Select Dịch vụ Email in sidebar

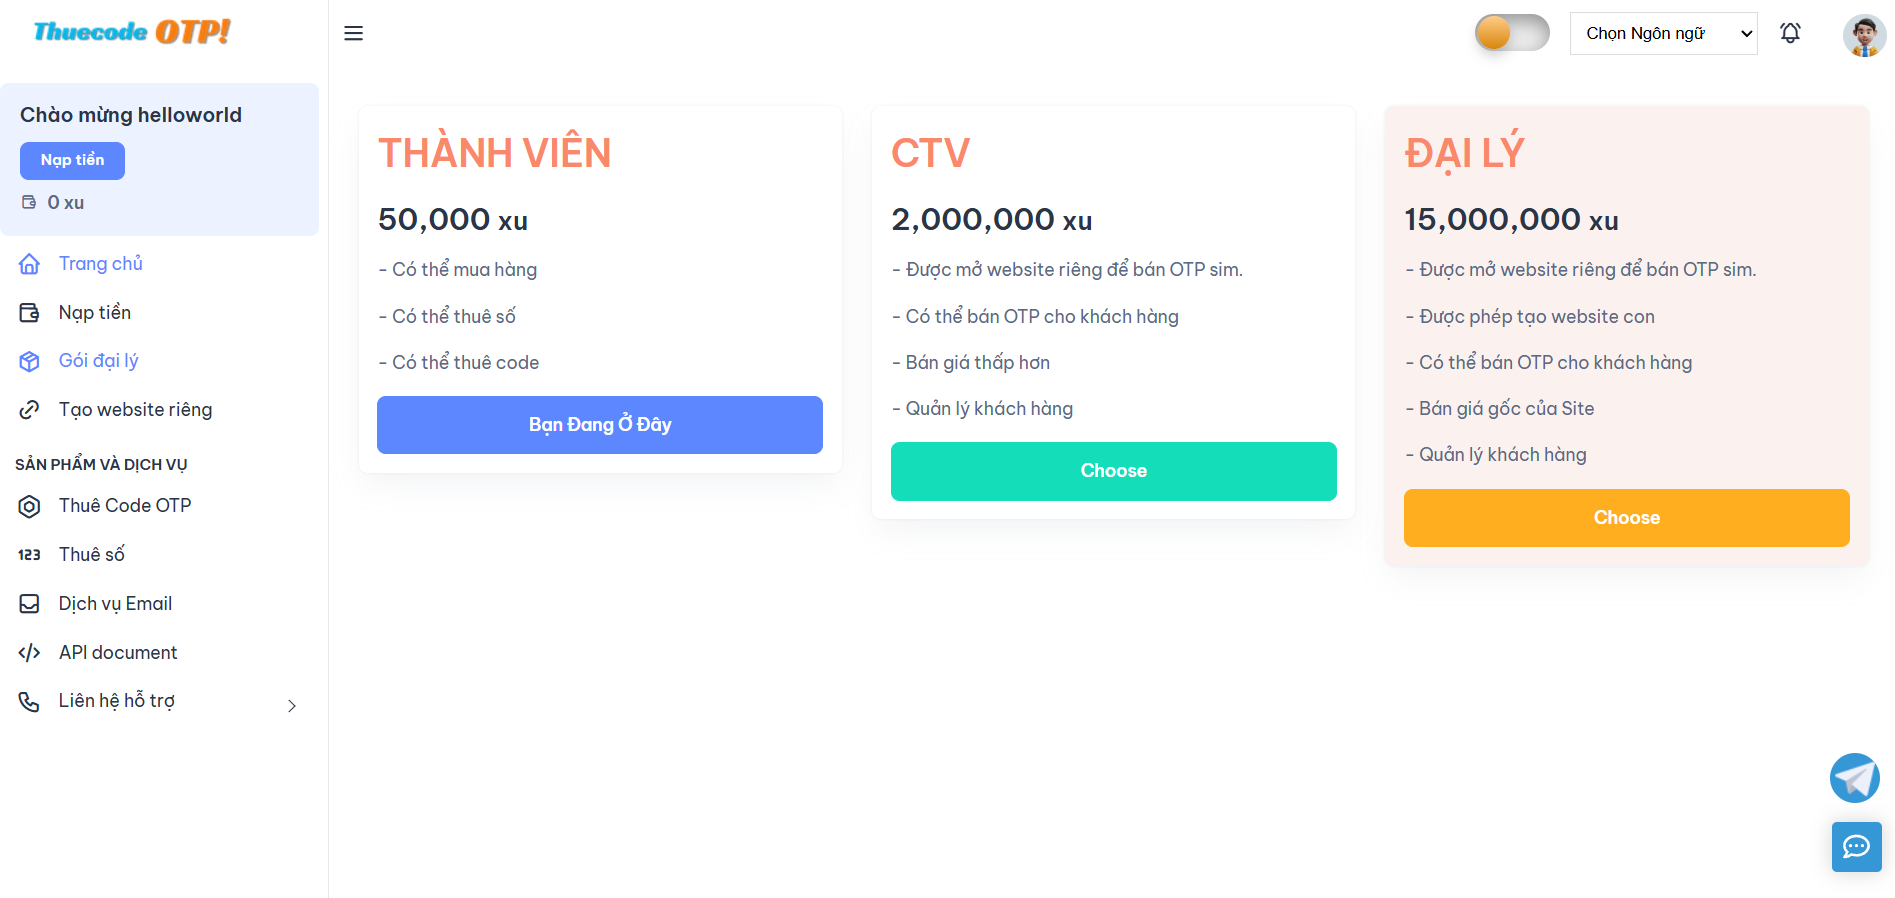pos(115,604)
